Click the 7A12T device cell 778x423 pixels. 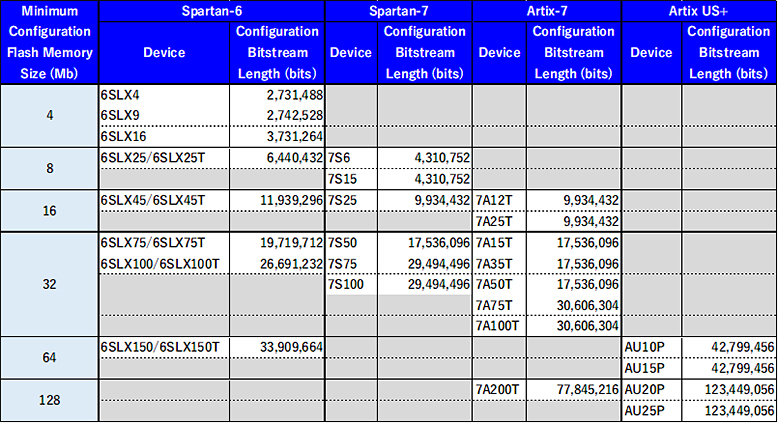499,200
